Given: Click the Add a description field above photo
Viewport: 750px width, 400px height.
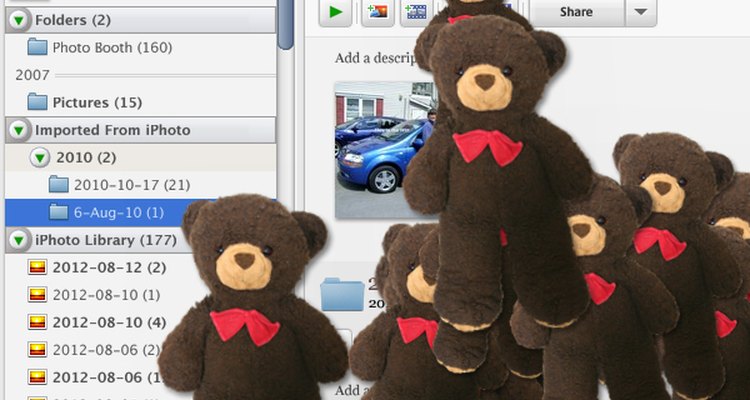Looking at the screenshot, I should [x=376, y=58].
